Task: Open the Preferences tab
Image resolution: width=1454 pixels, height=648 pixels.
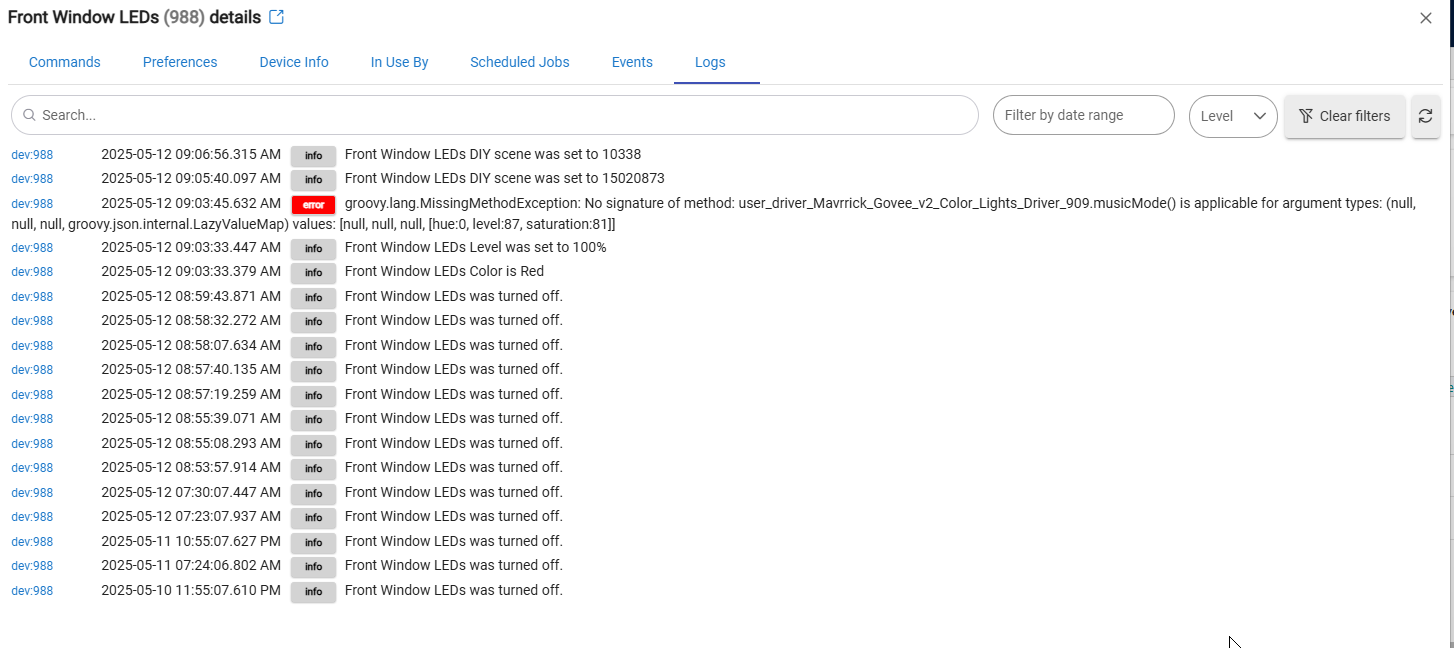Action: (x=180, y=62)
